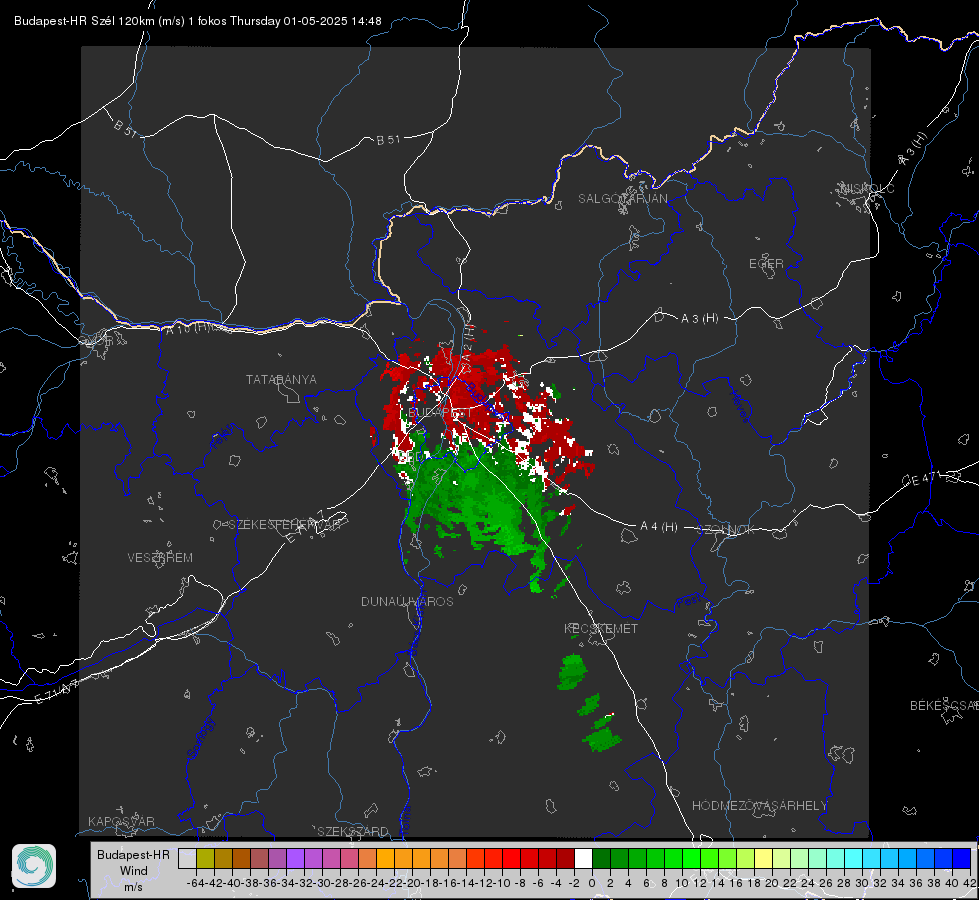Click the EGER city label
The height and width of the screenshot is (900, 979).
(766, 264)
